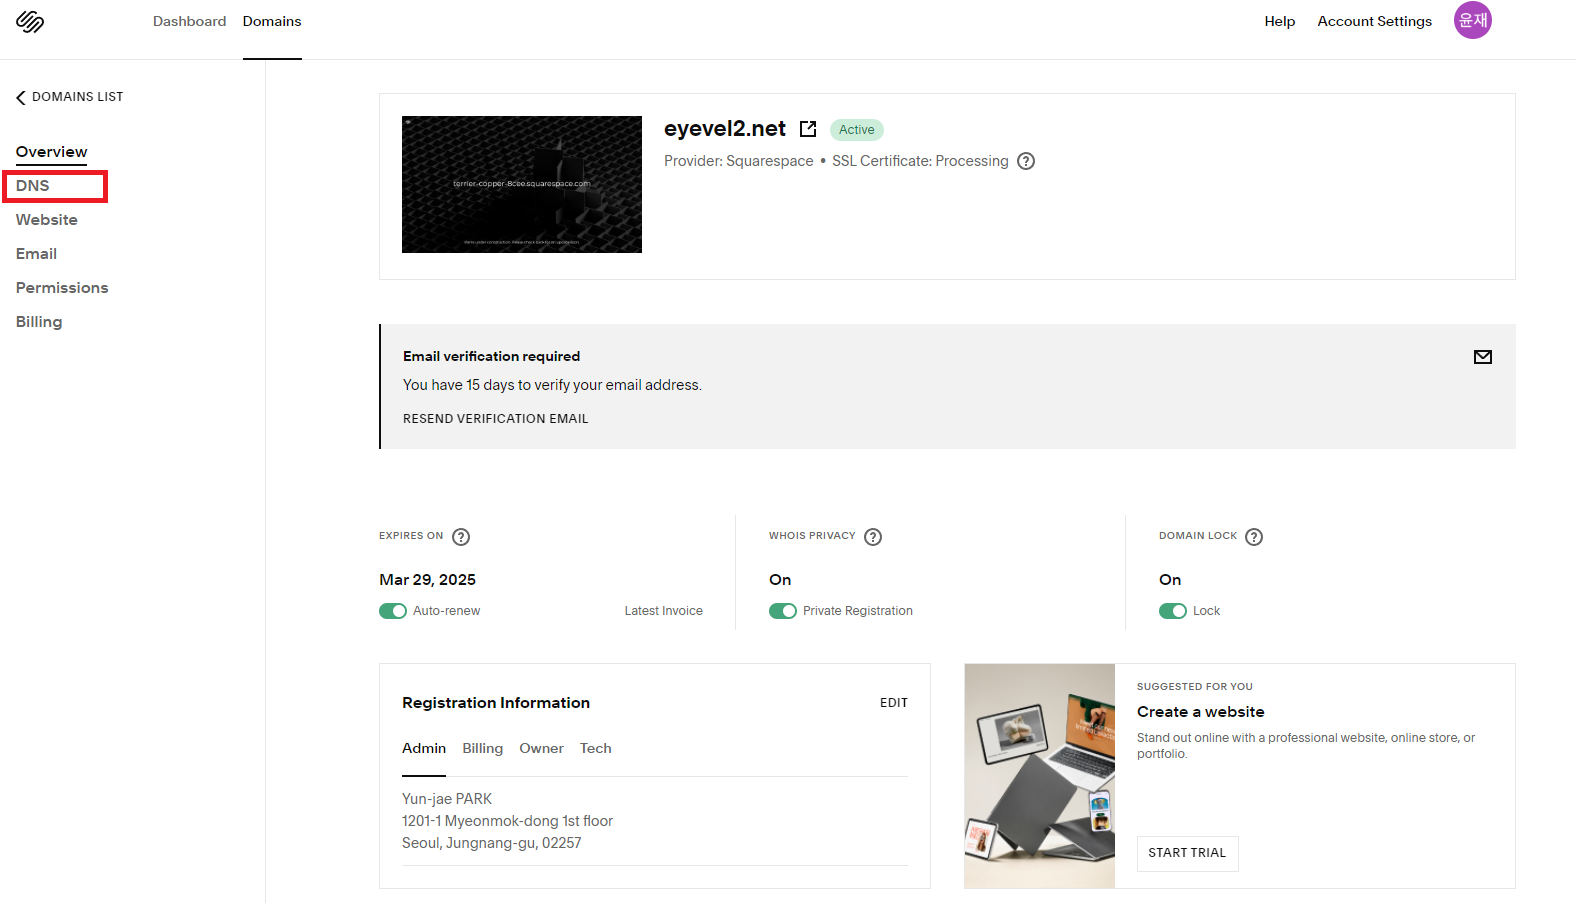Image resolution: width=1576 pixels, height=903 pixels.
Task: Click Whois Privacy help icon
Action: pyautogui.click(x=873, y=537)
